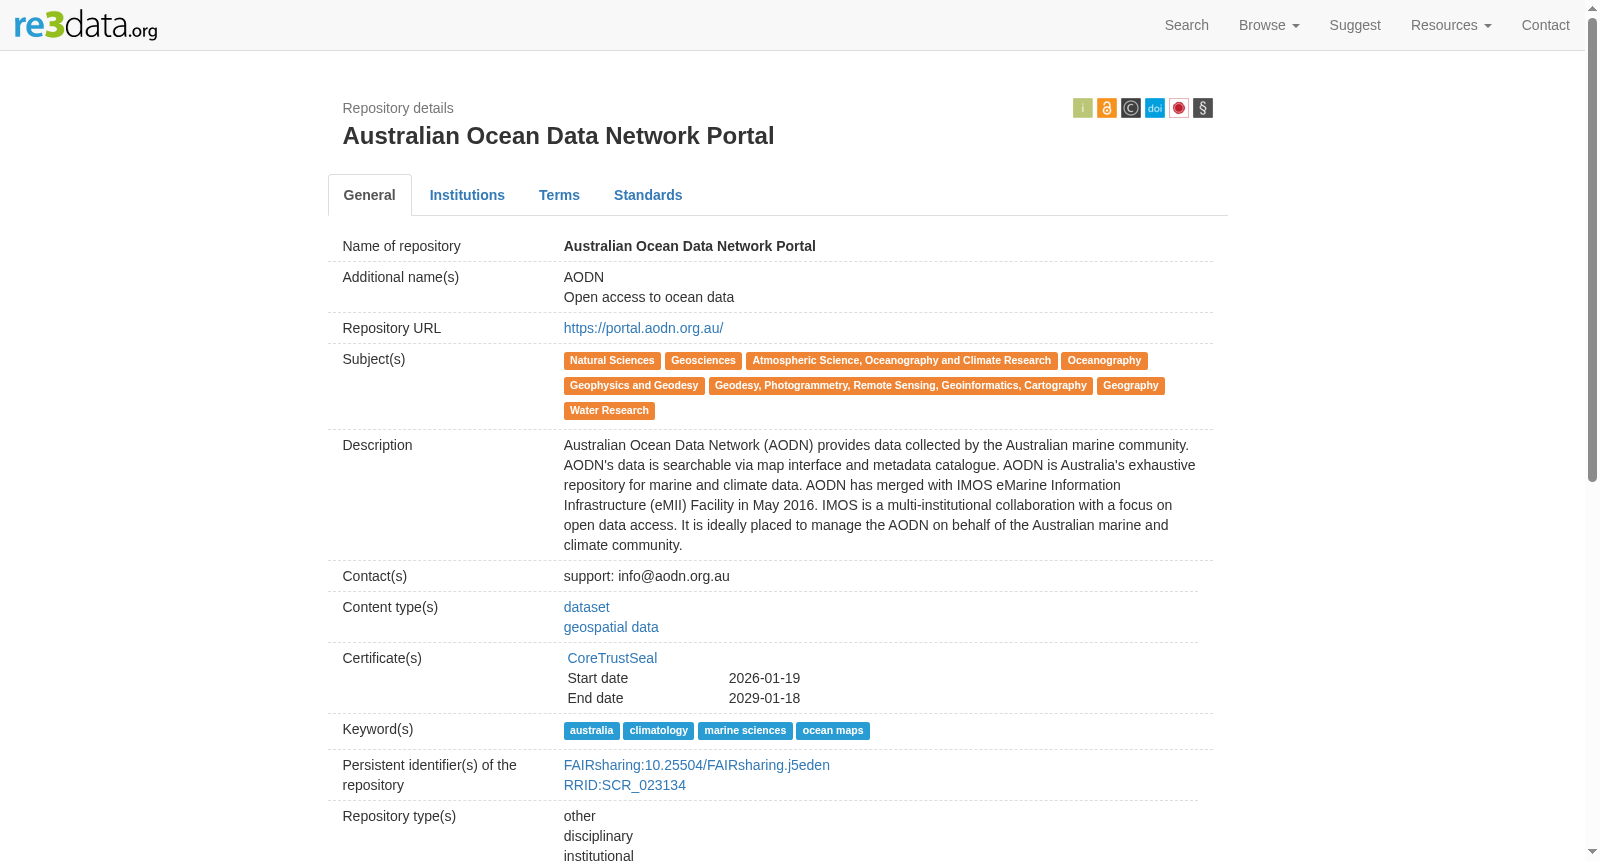Open the CoreTrustSeal certificate link
The width and height of the screenshot is (1600, 861).
pyautogui.click(x=612, y=658)
